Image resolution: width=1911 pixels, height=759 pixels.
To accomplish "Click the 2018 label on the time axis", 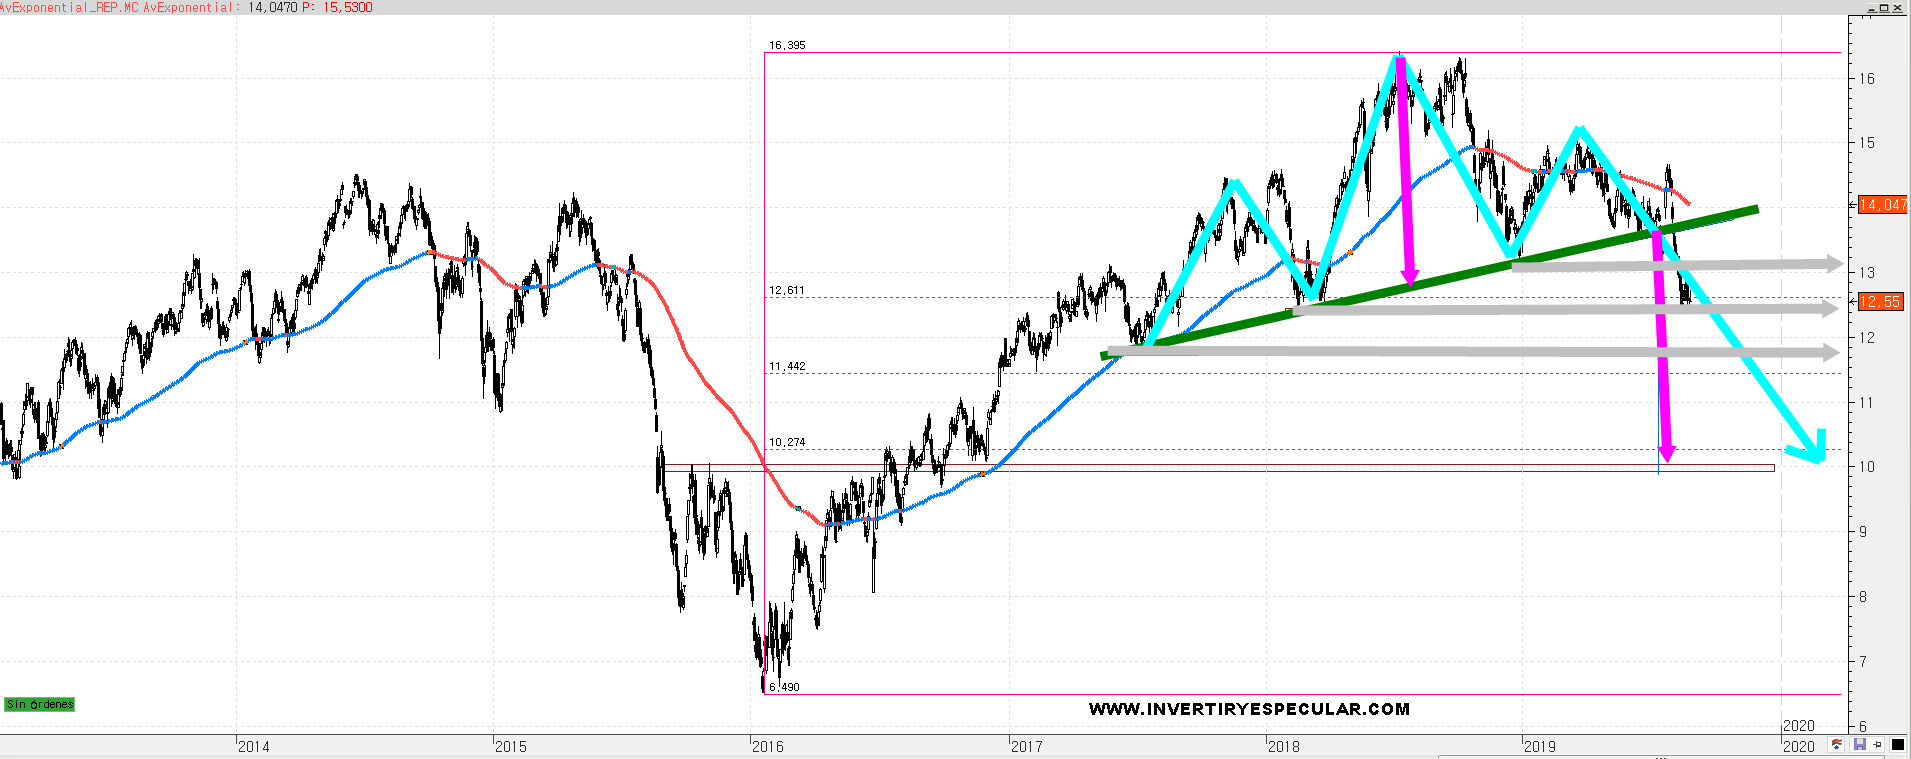I will [x=1283, y=746].
